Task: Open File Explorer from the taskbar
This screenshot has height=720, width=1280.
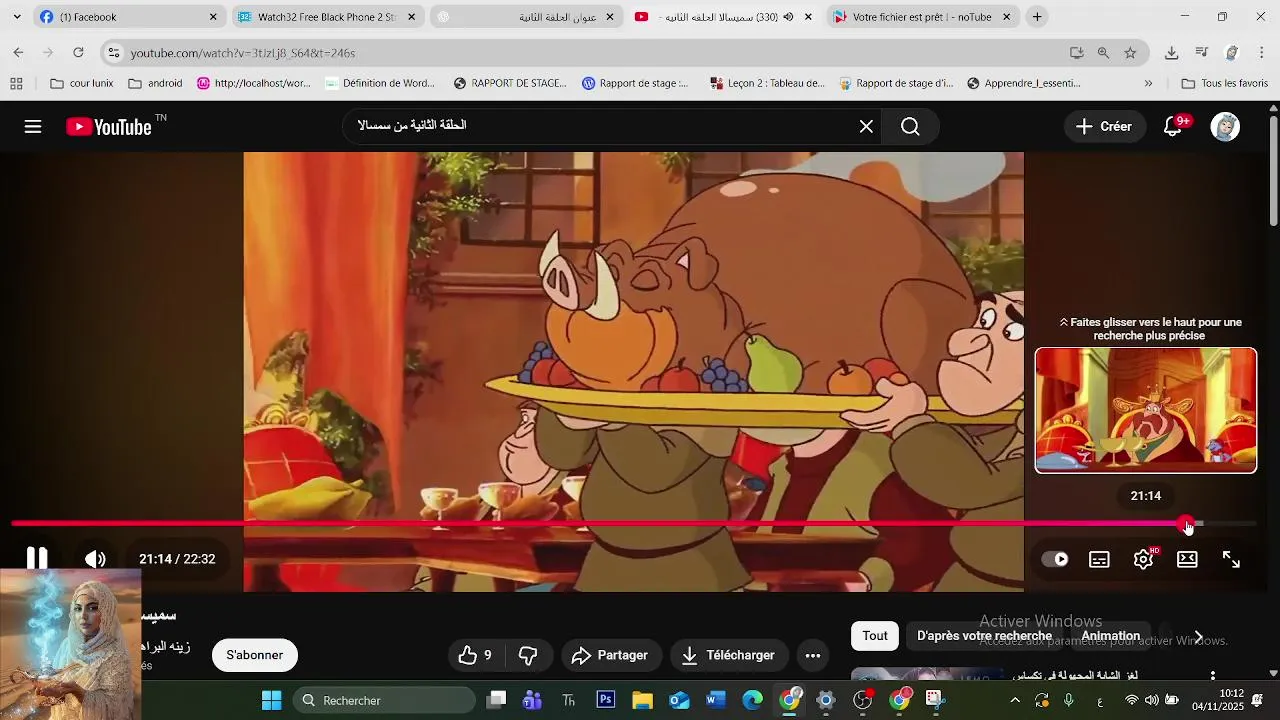Action: click(642, 700)
